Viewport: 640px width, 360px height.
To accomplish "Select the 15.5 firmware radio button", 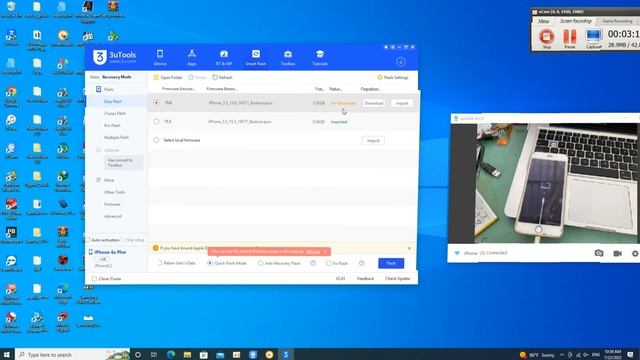I will 156,122.
